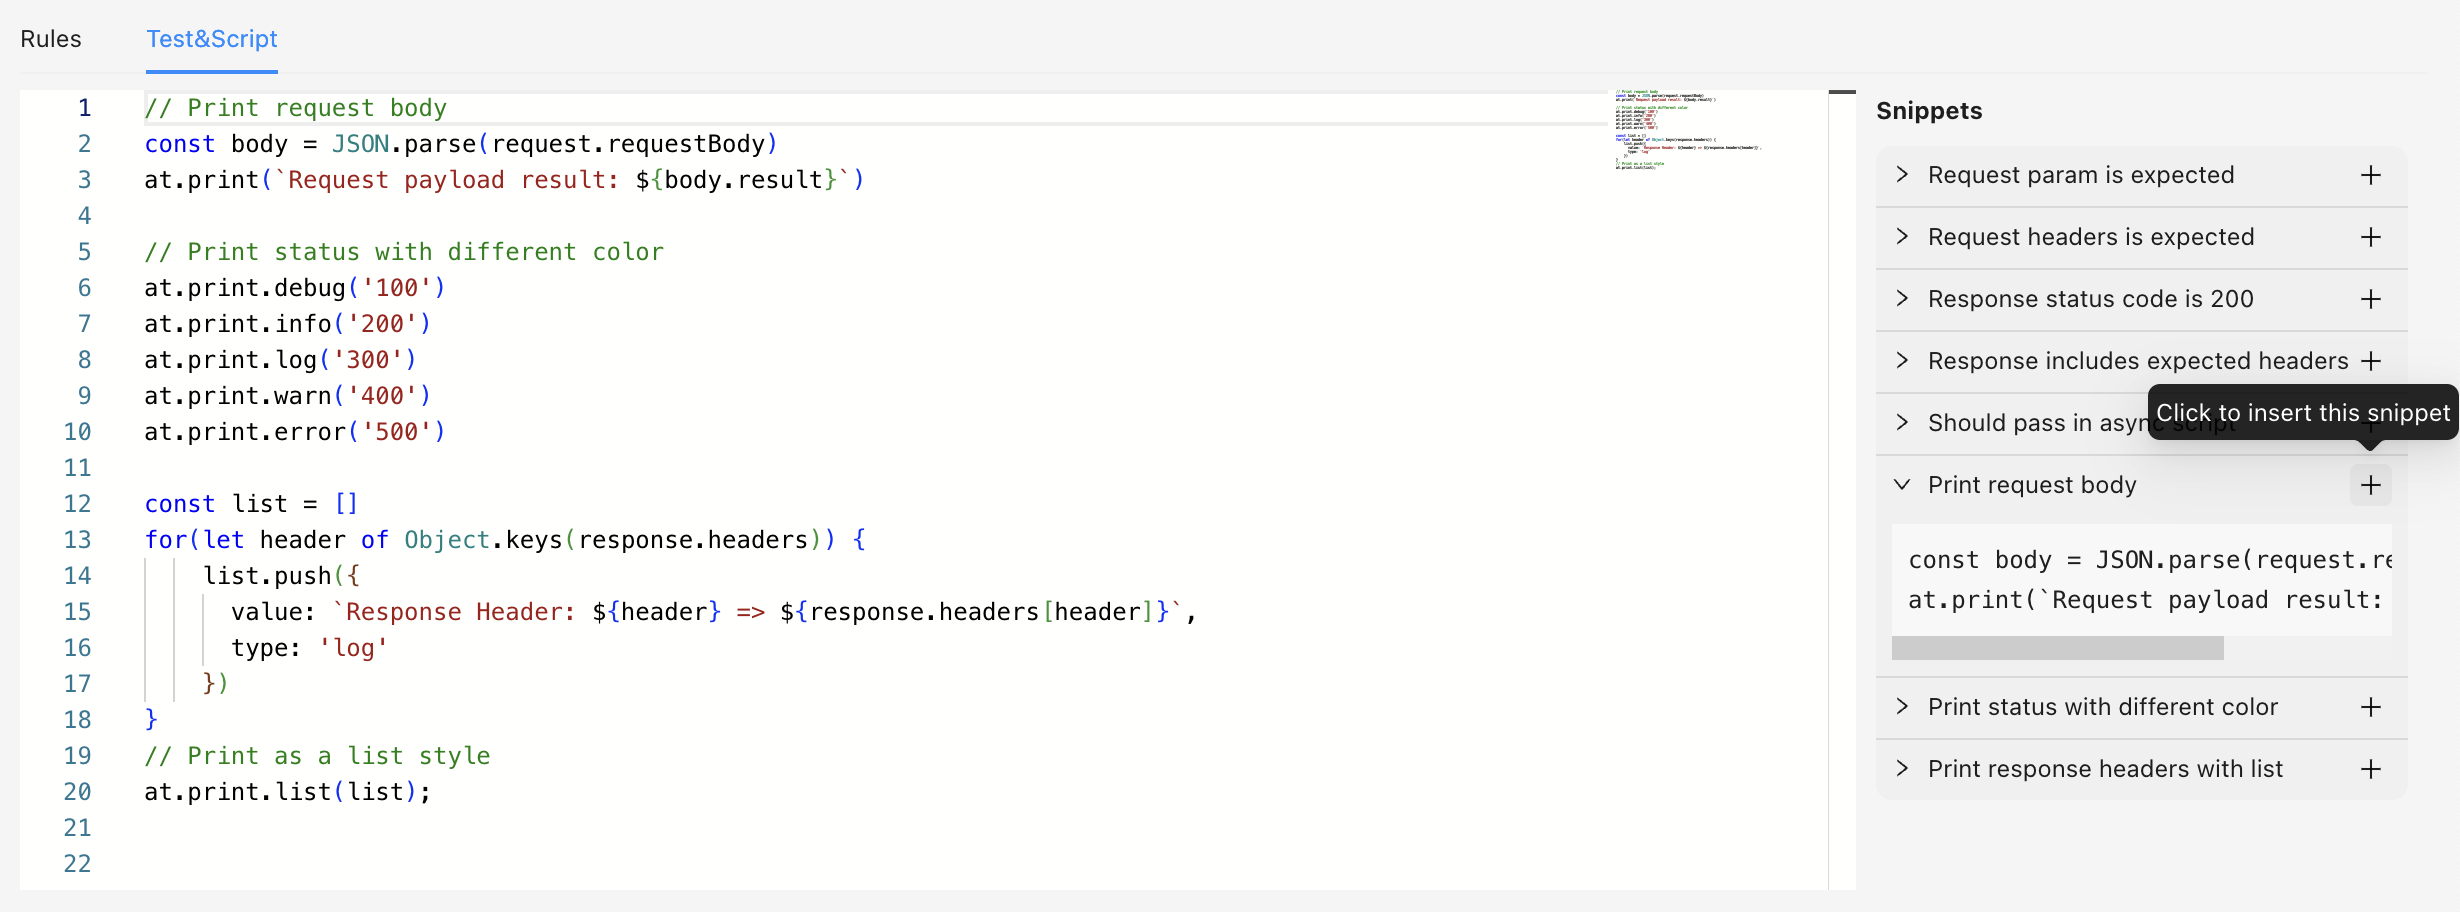Collapse the "Print request body" snippet
This screenshot has width=2460, height=912.
coord(1903,485)
